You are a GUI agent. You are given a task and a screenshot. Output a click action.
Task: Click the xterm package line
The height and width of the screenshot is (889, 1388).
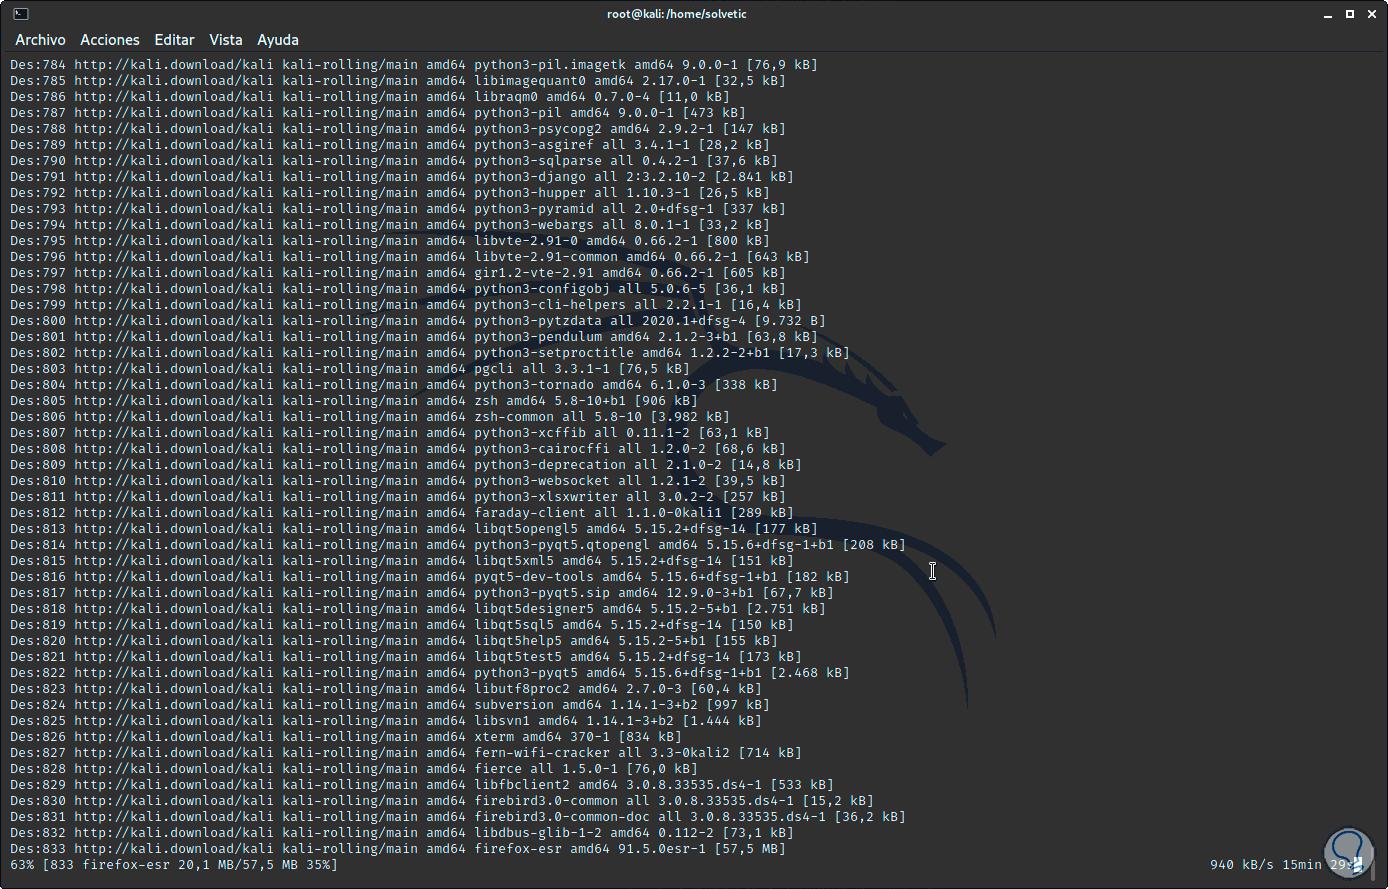(x=346, y=736)
